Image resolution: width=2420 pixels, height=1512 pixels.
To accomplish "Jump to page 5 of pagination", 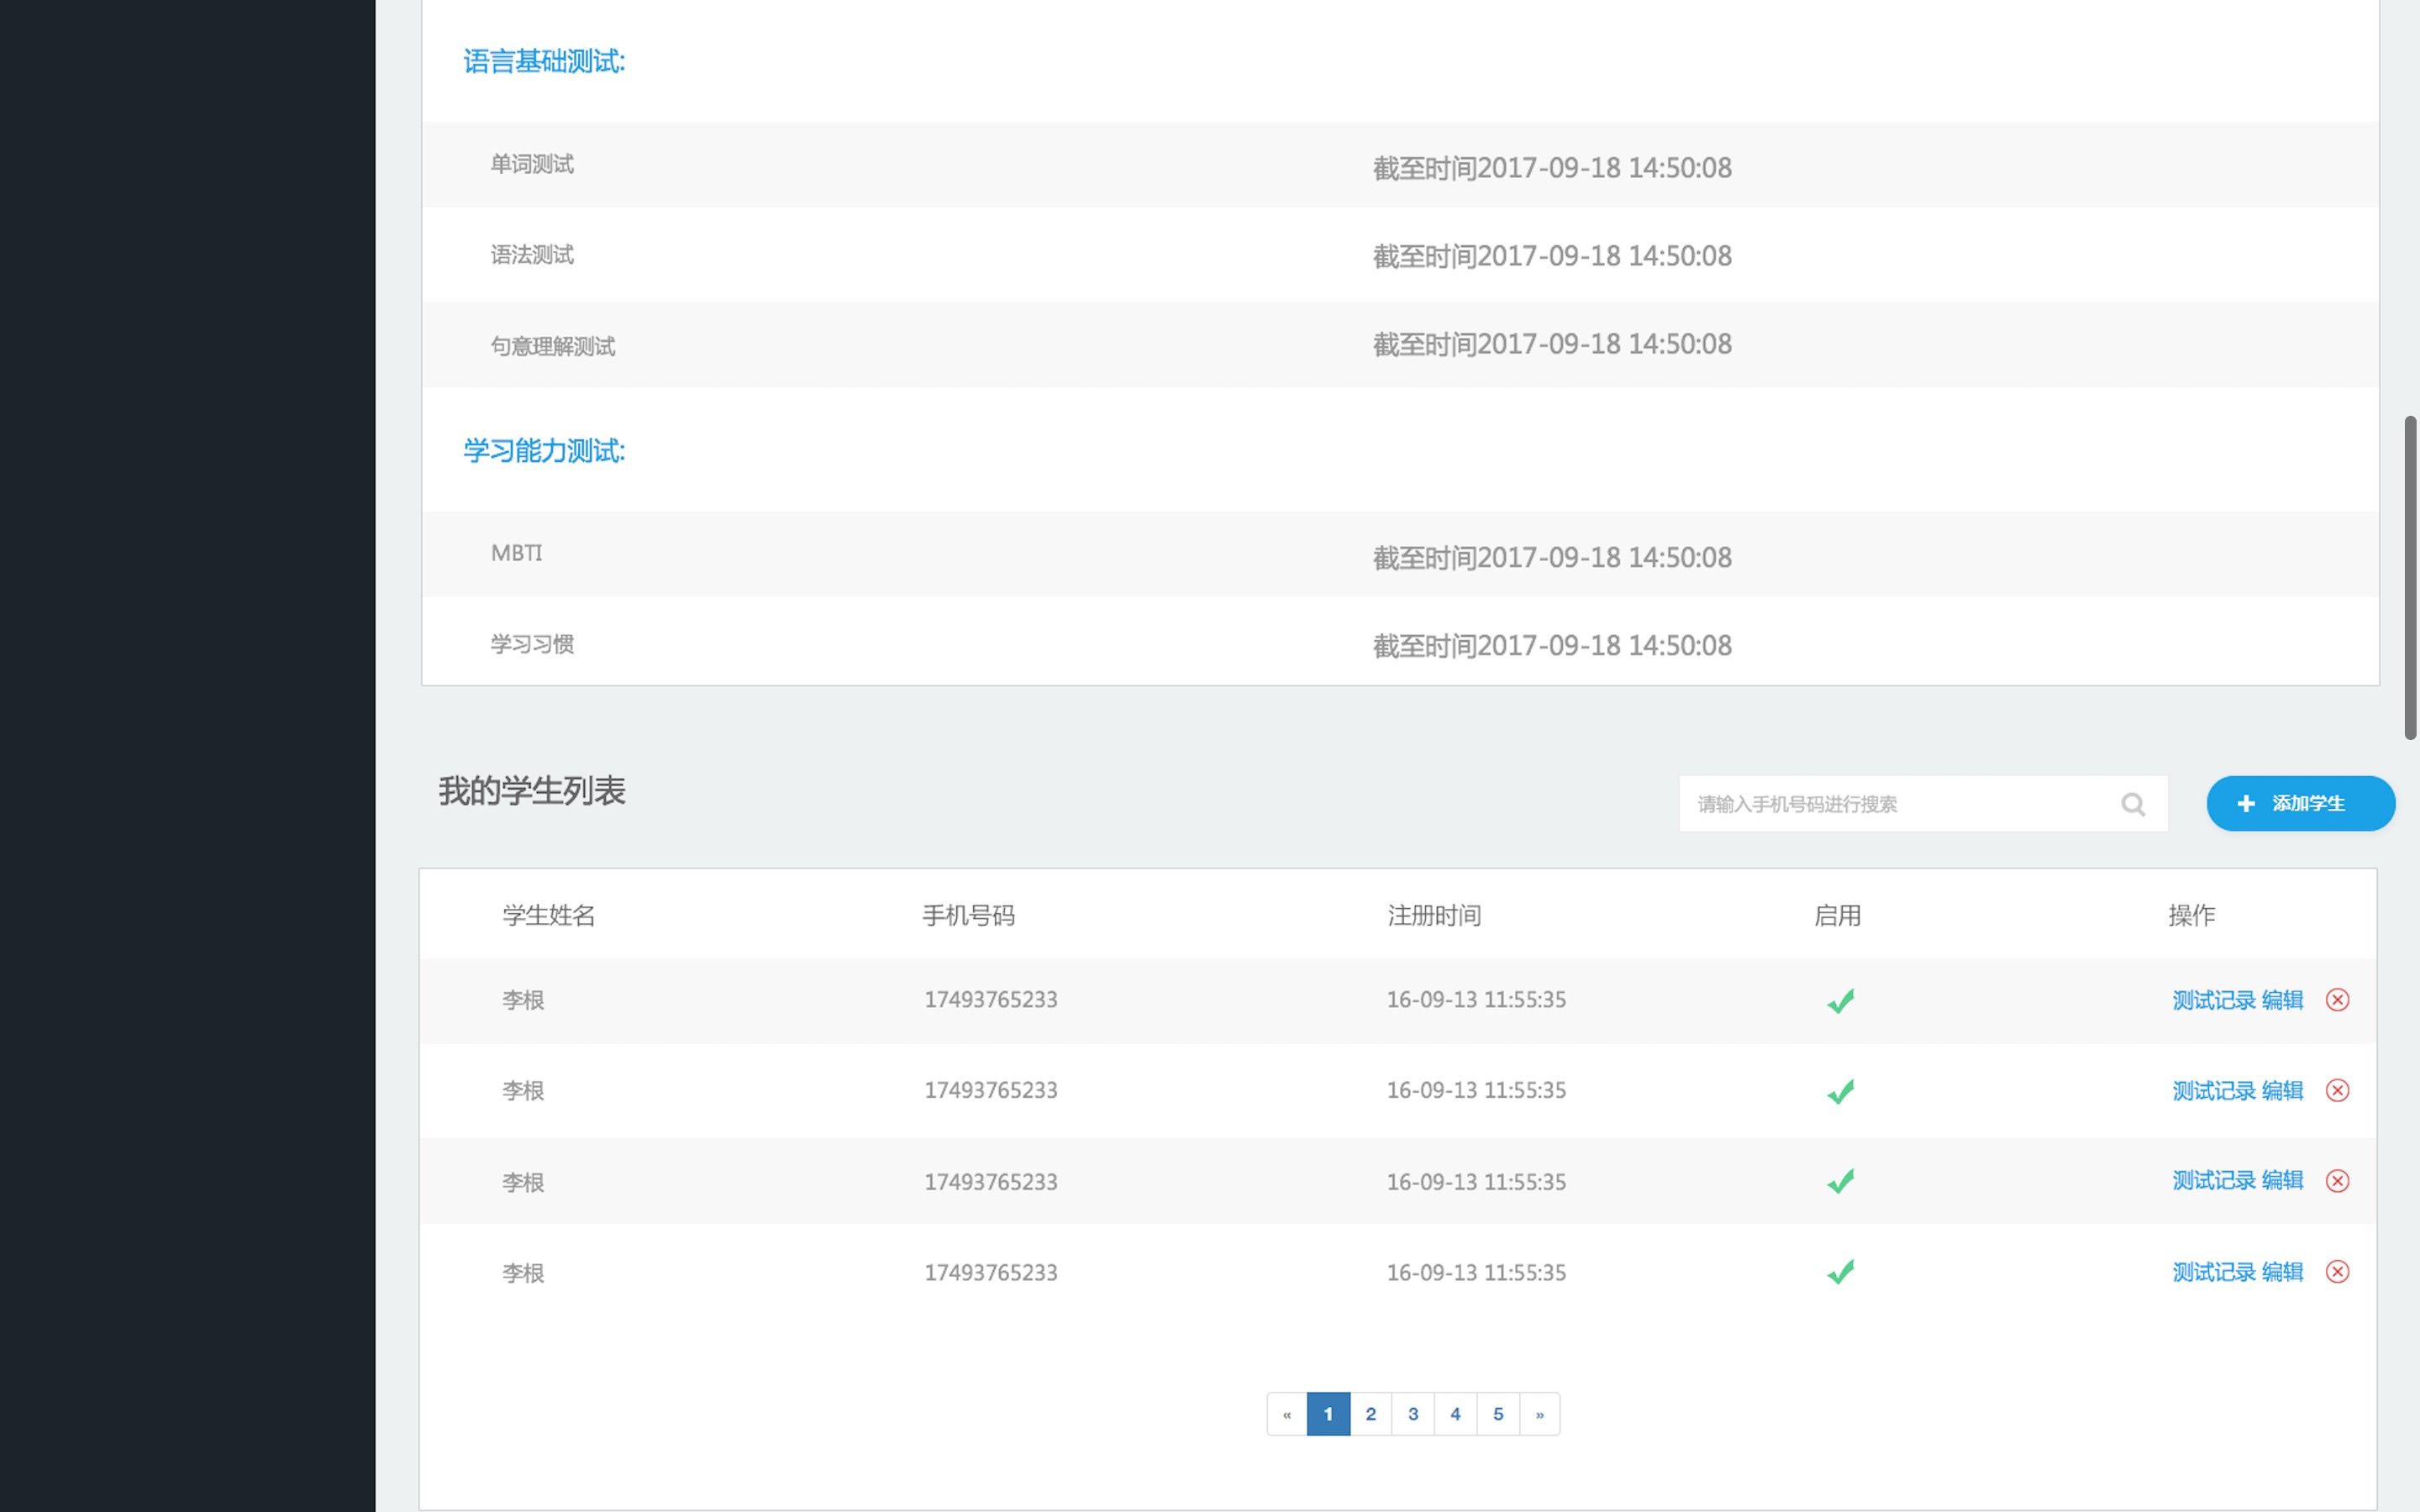I will tap(1497, 1414).
